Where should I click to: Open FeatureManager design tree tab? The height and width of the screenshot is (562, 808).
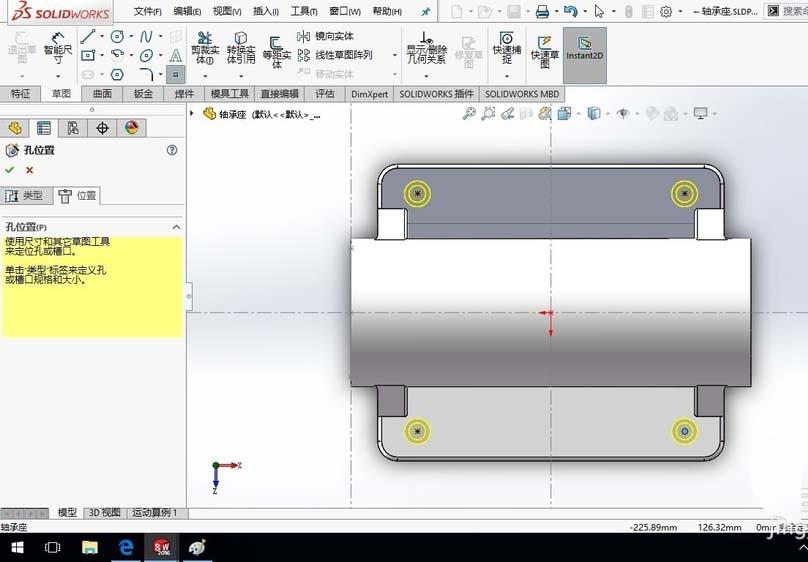click(15, 128)
